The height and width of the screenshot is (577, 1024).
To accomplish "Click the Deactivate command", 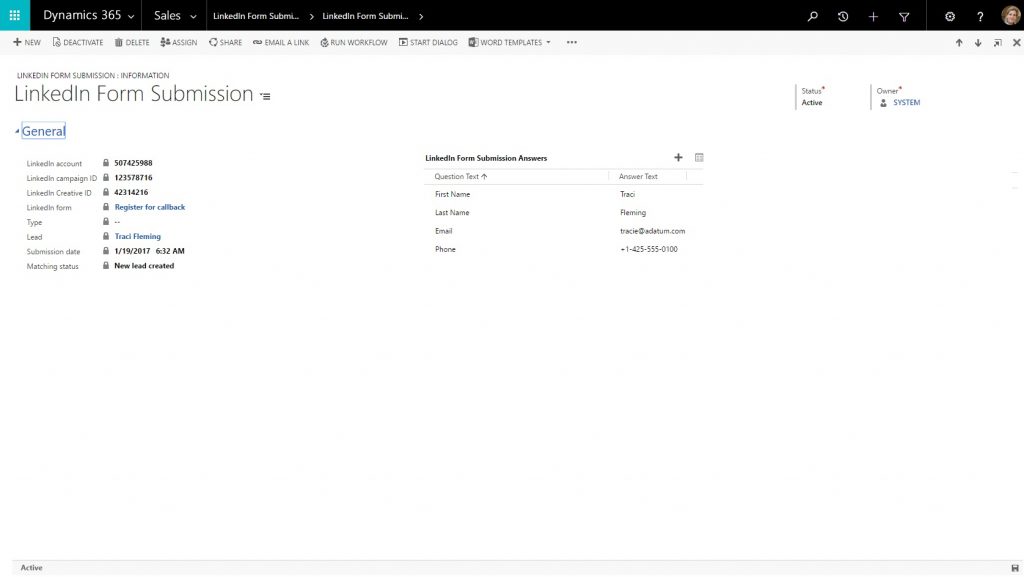I will click(78, 42).
